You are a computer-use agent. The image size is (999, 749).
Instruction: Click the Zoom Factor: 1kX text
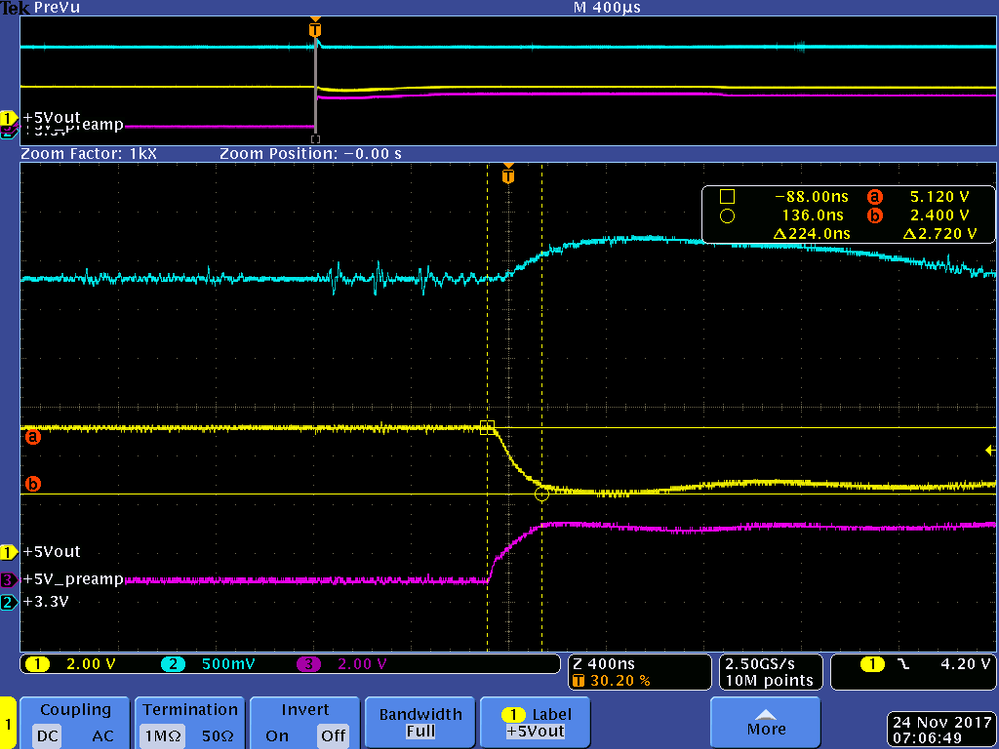(88, 153)
